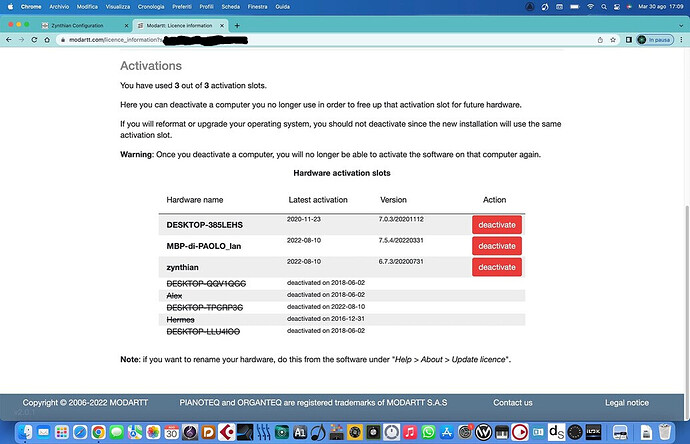Open a new browser tab
690x444 pixels.
click(237, 26)
